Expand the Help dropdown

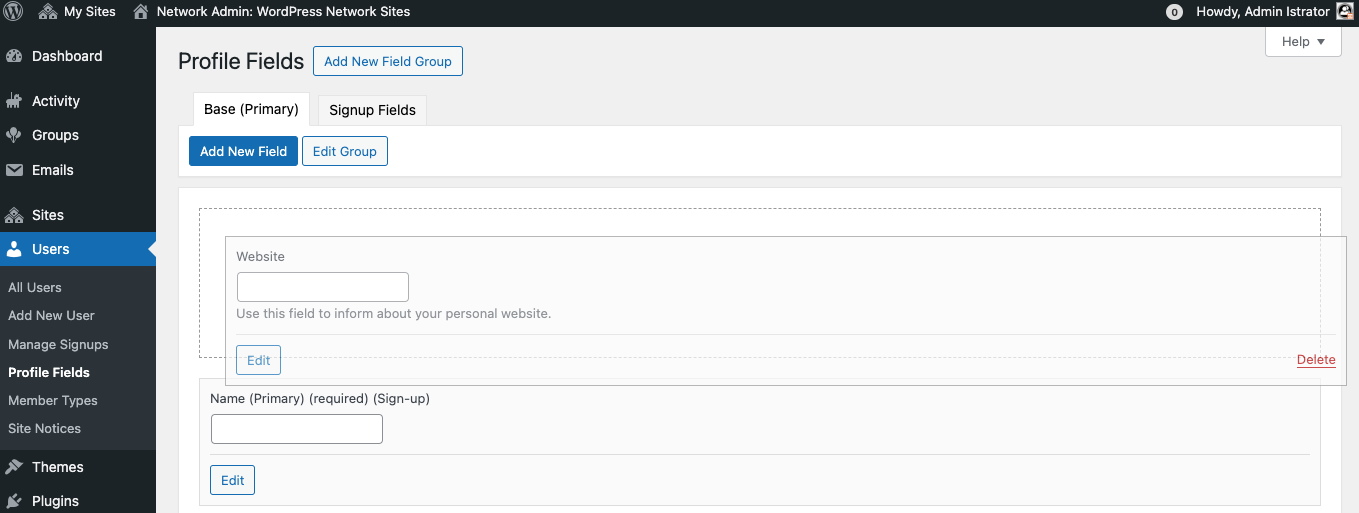coord(1303,41)
